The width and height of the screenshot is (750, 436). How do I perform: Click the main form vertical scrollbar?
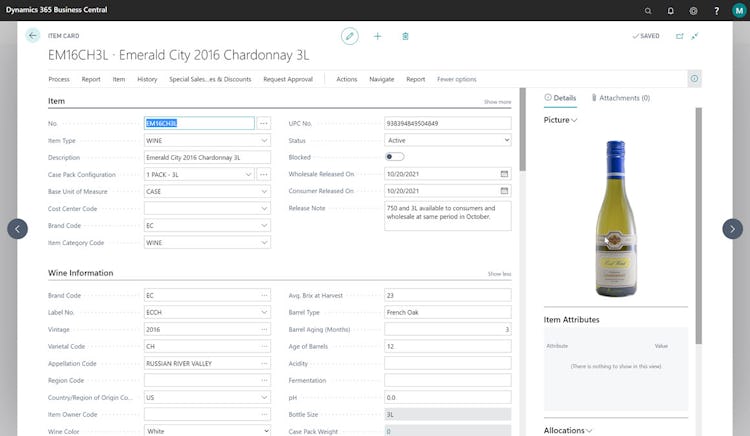click(x=523, y=129)
